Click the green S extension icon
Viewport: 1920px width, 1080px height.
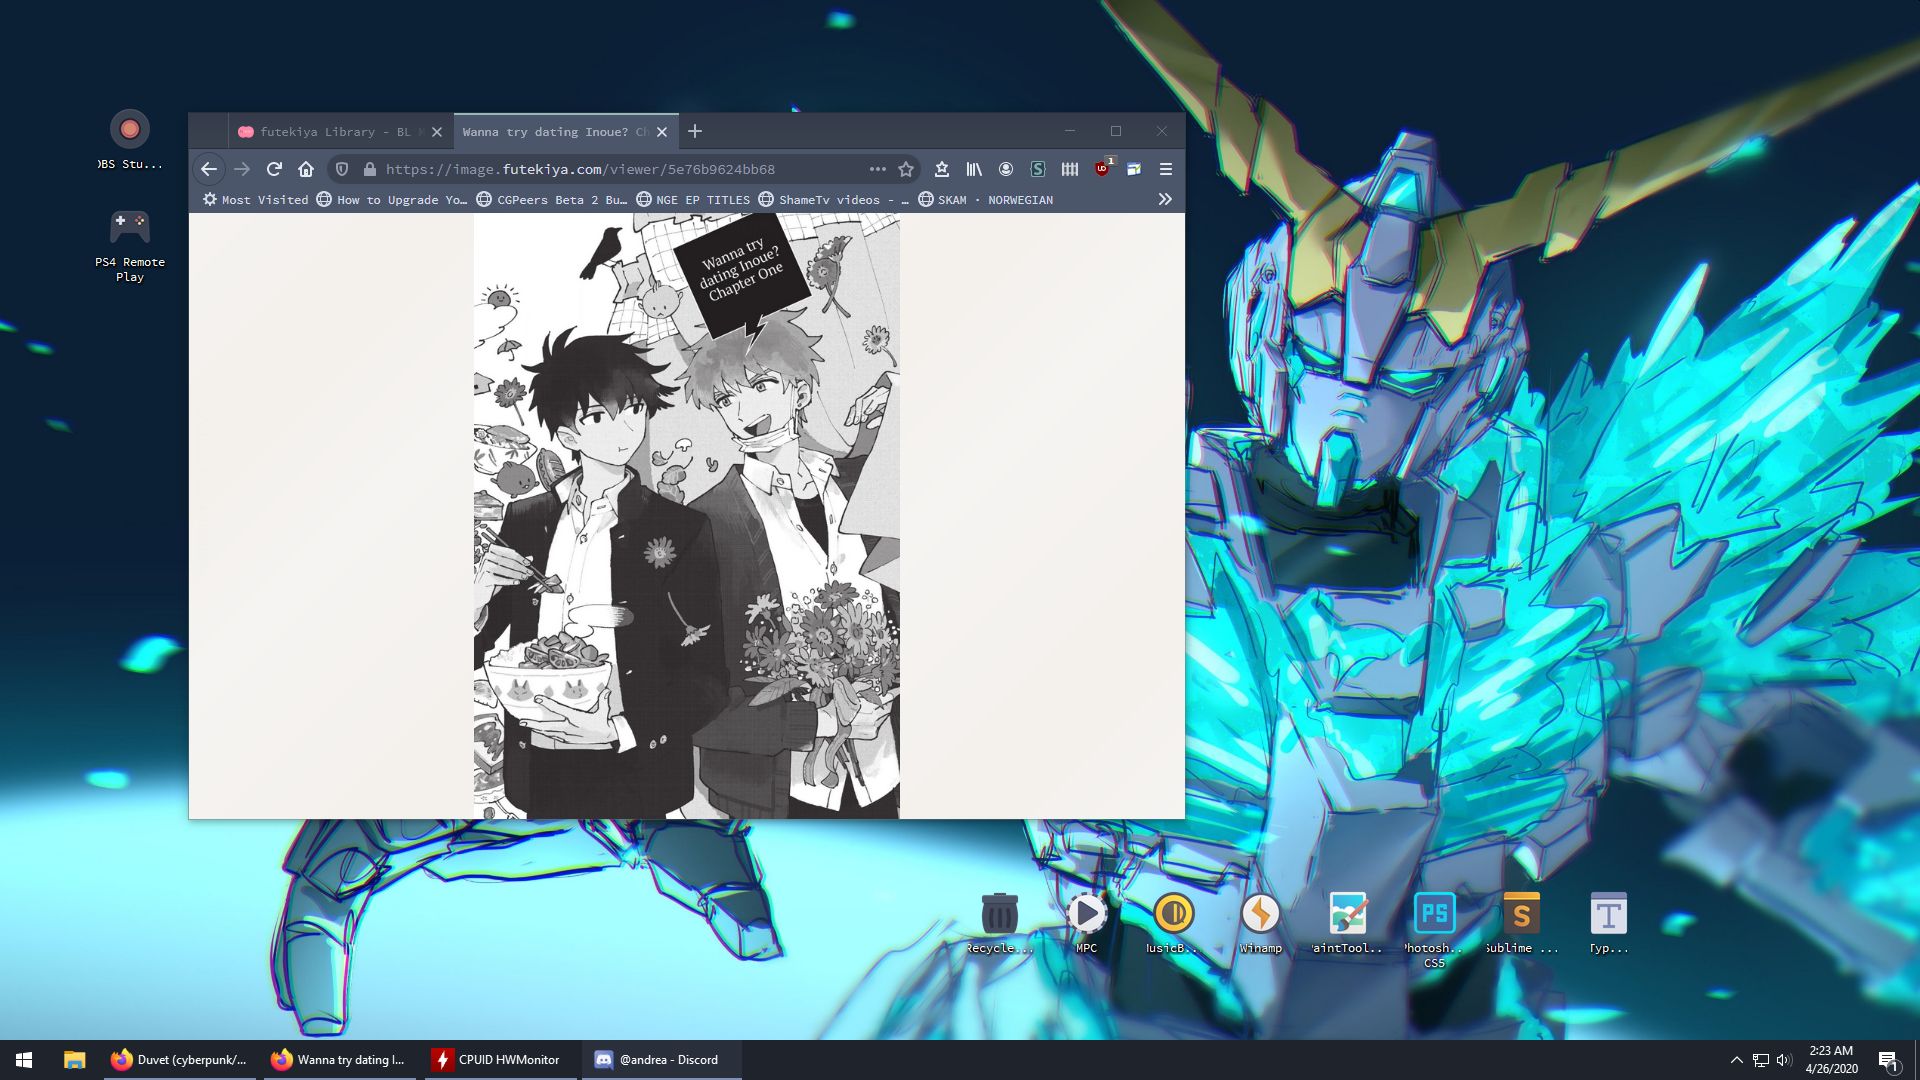coord(1038,169)
